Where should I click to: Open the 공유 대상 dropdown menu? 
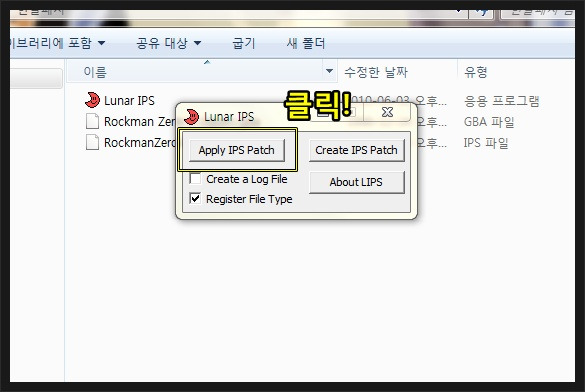(x=169, y=43)
